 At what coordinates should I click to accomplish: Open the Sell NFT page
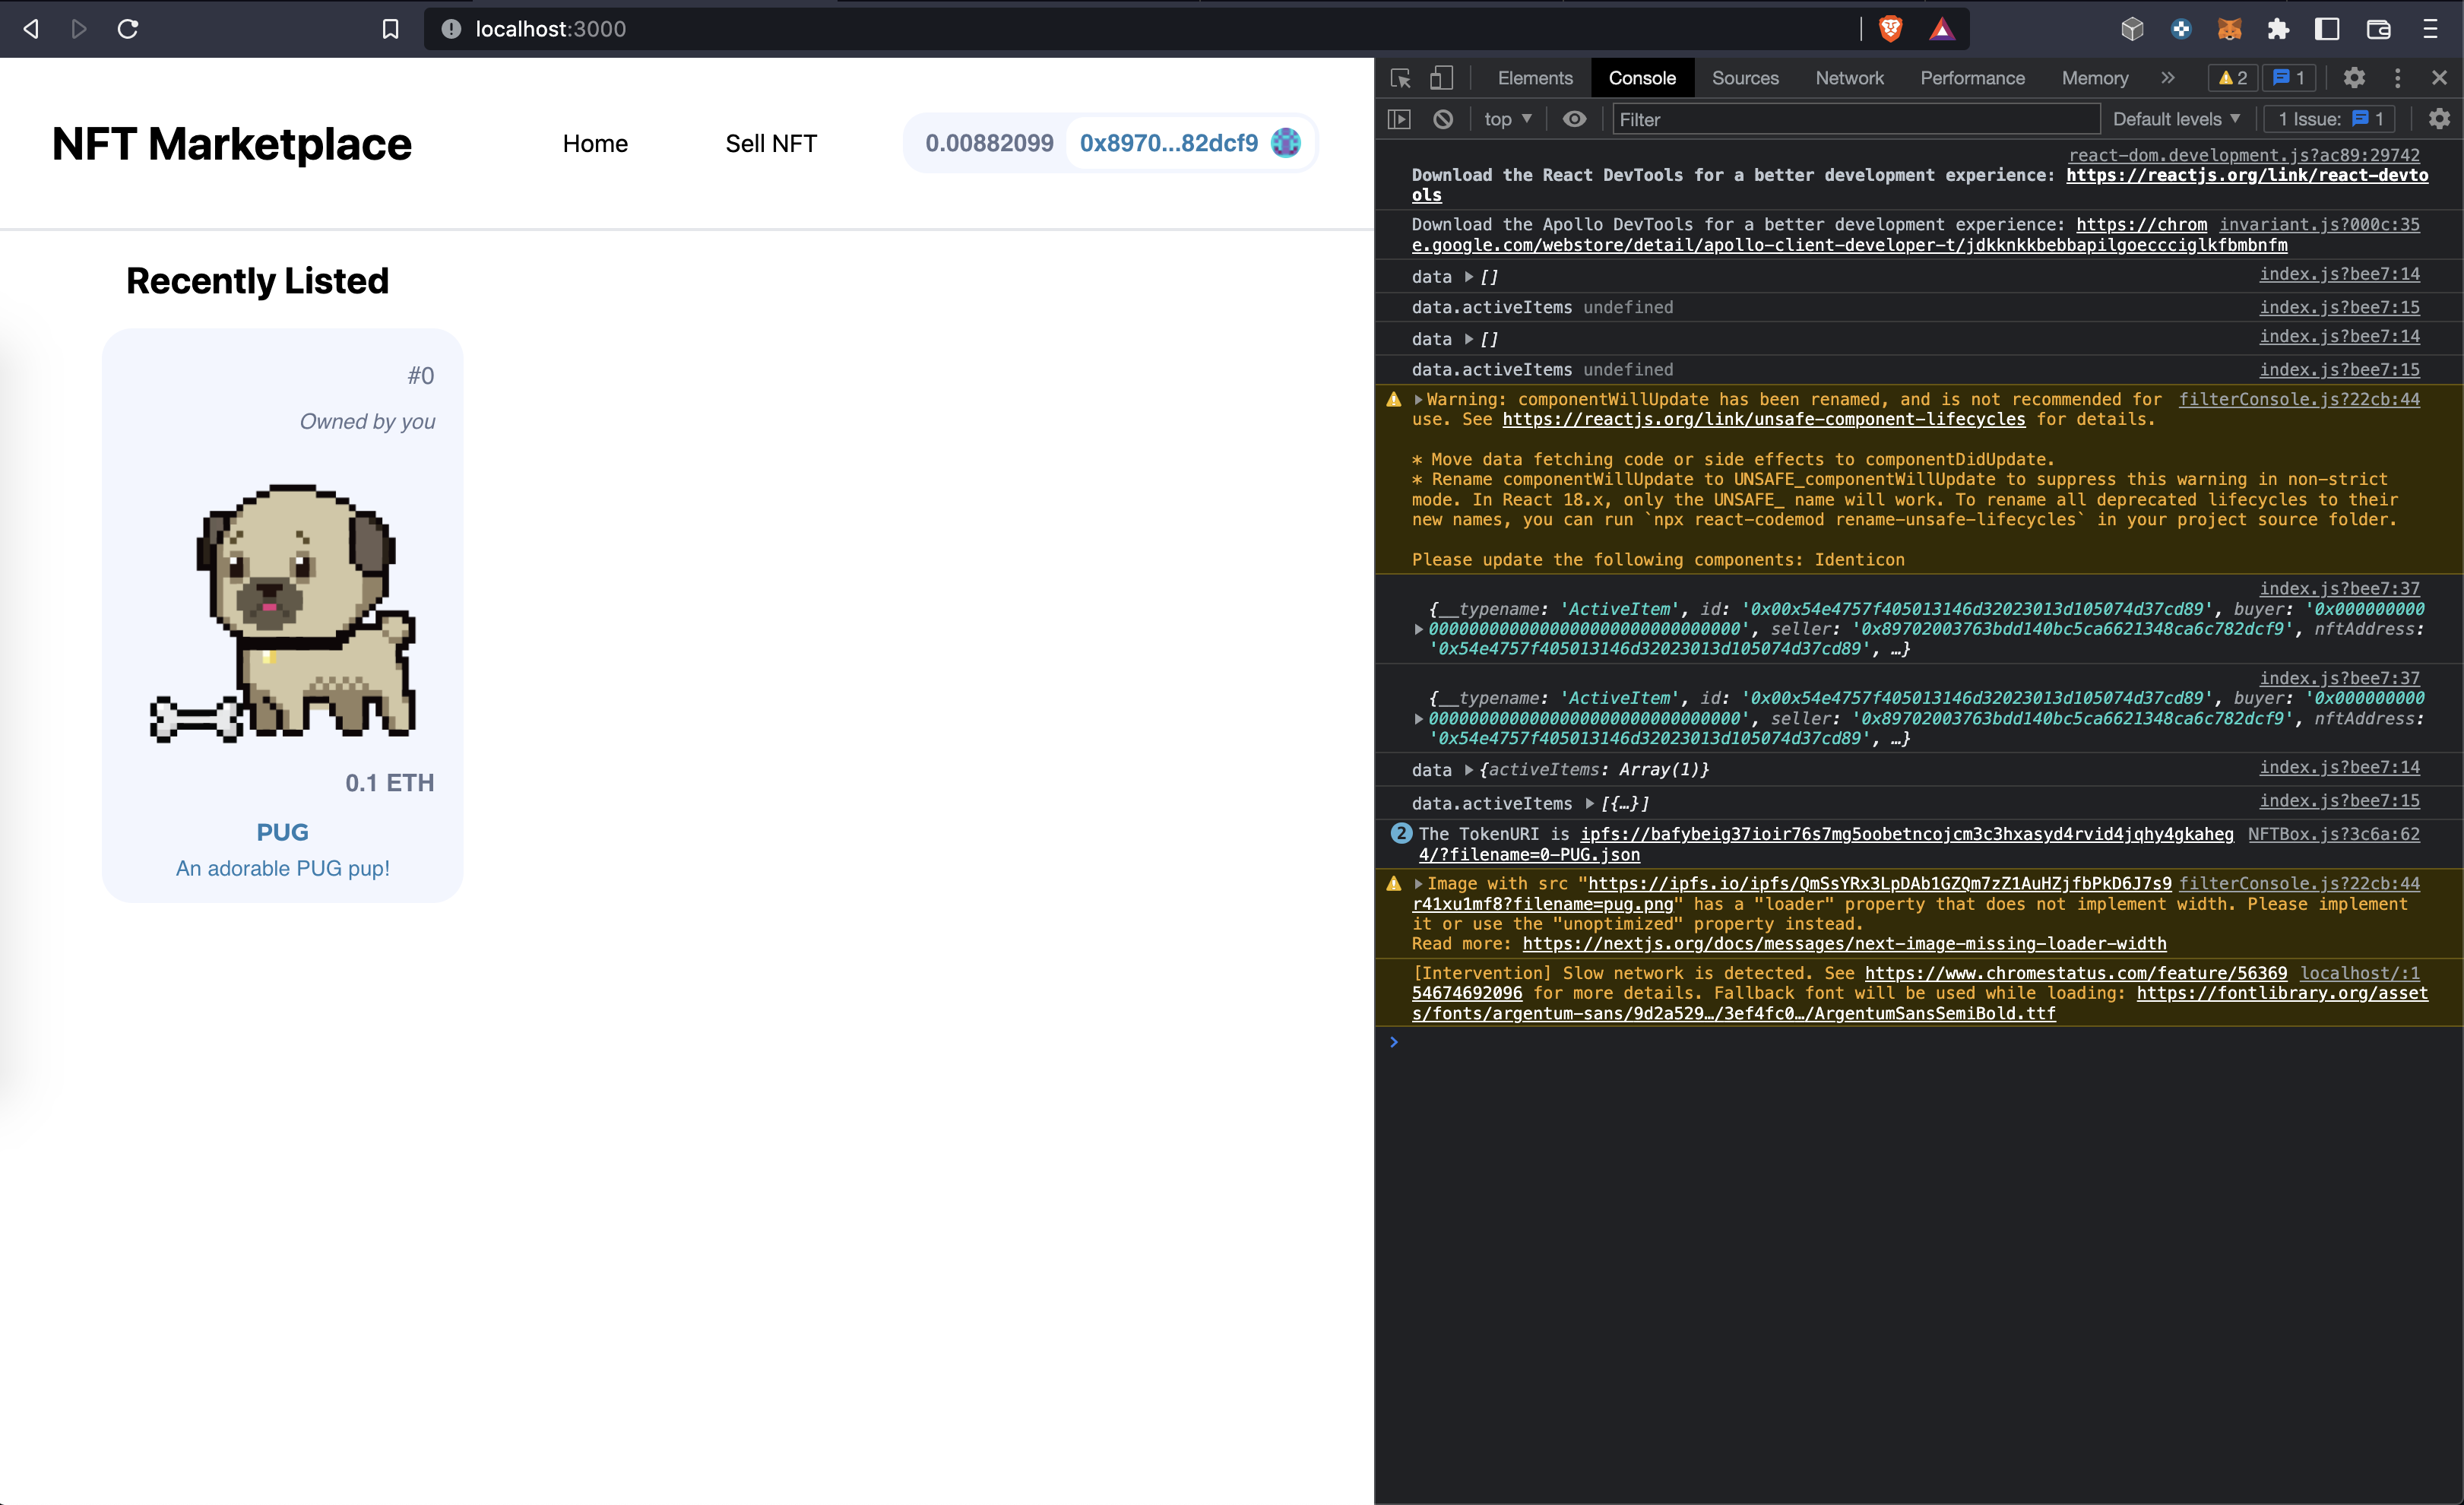coord(771,143)
